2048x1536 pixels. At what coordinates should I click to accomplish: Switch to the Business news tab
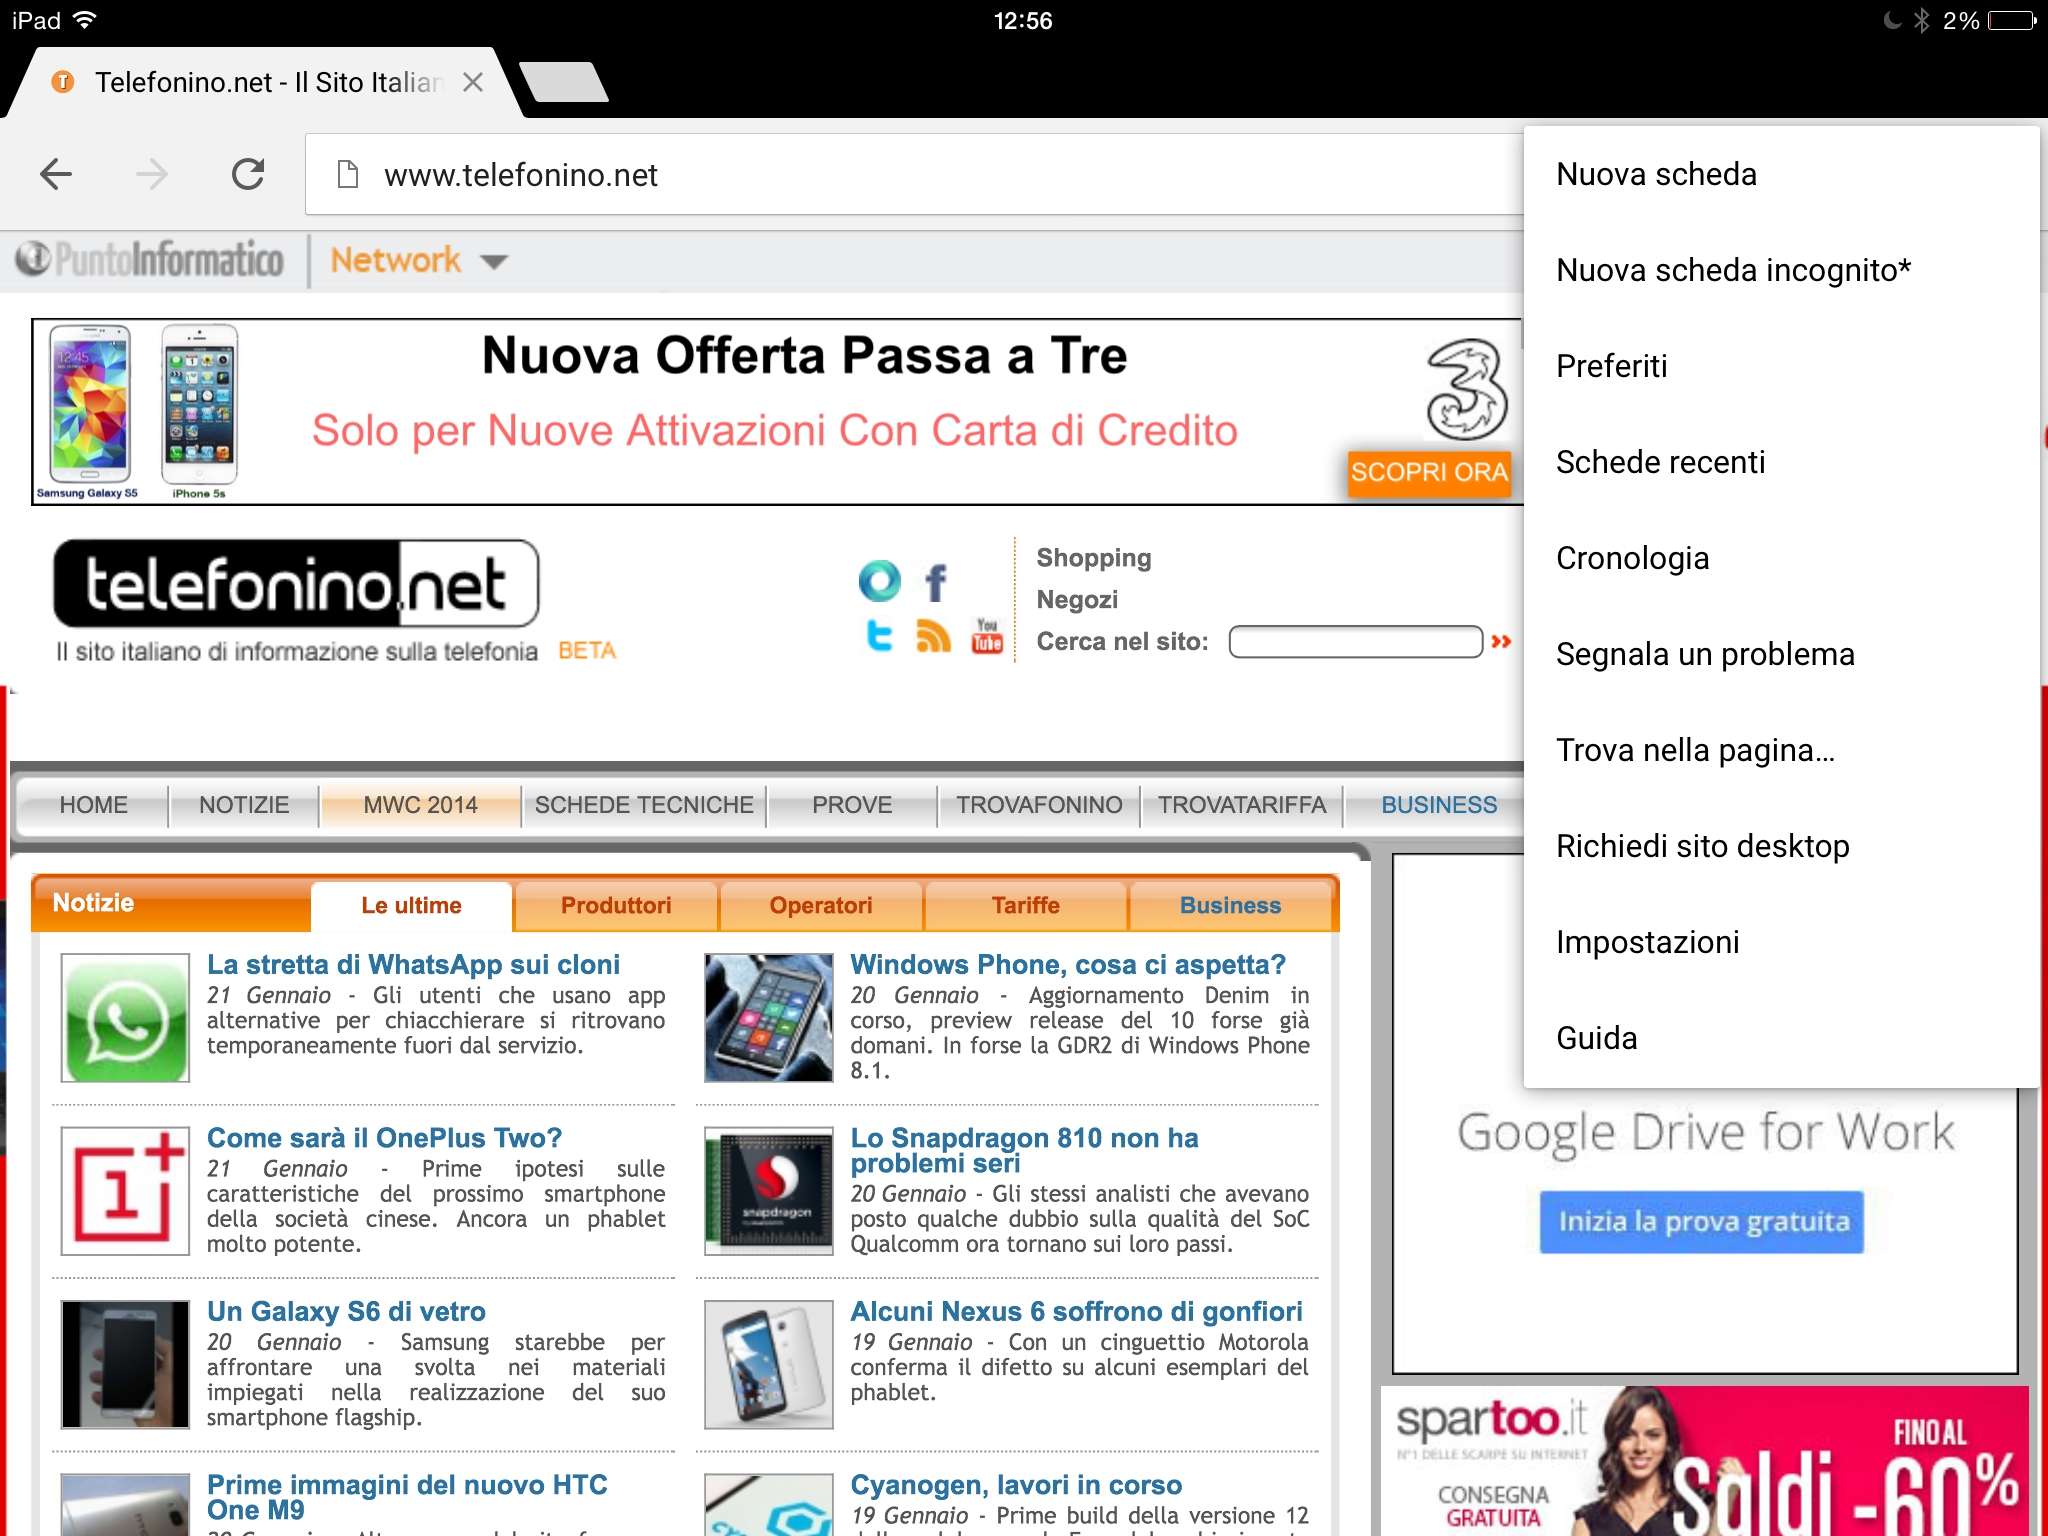click(x=1231, y=906)
